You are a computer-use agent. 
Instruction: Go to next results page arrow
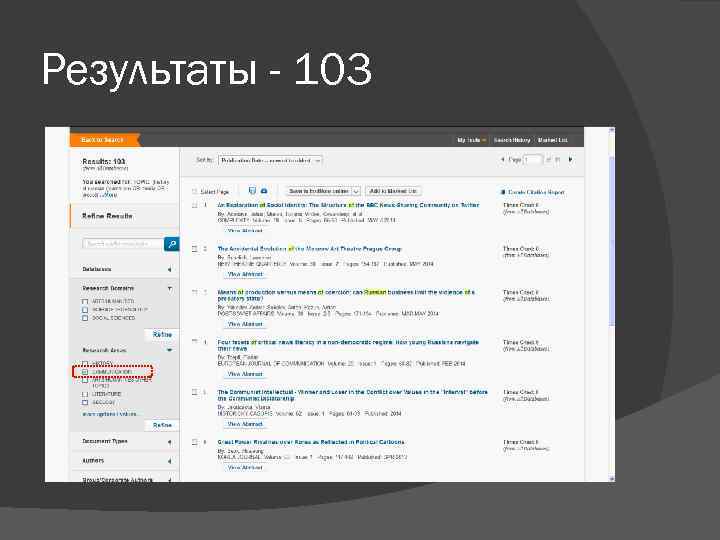(570, 159)
